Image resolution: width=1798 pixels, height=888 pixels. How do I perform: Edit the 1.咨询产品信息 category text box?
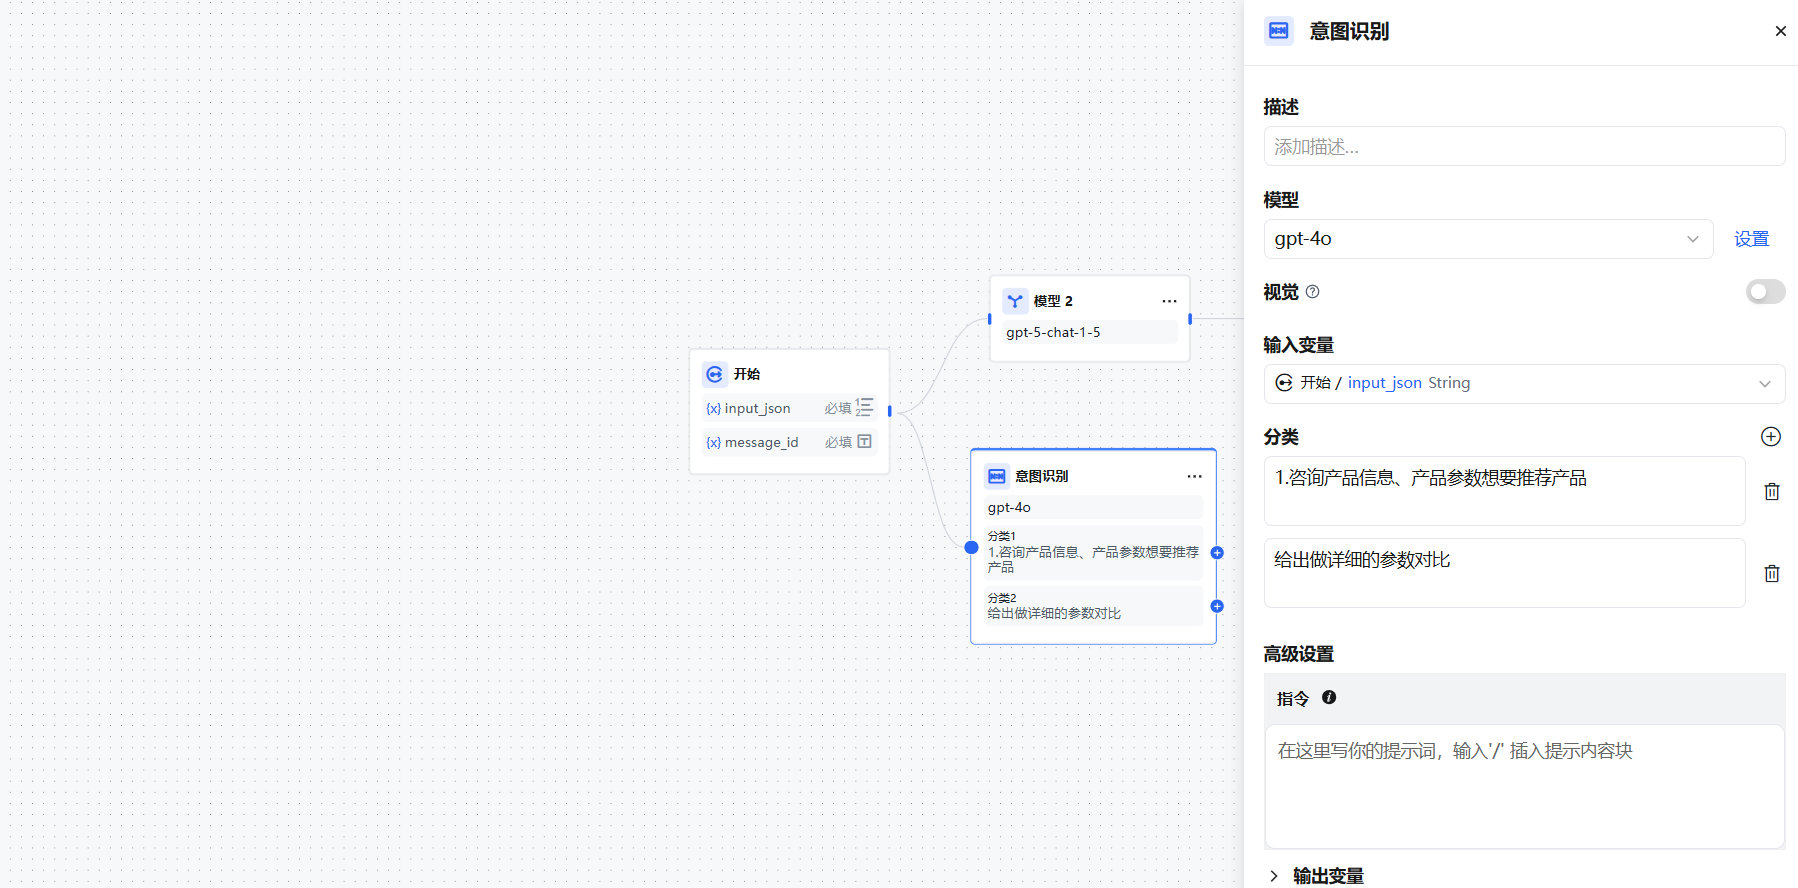[1504, 491]
